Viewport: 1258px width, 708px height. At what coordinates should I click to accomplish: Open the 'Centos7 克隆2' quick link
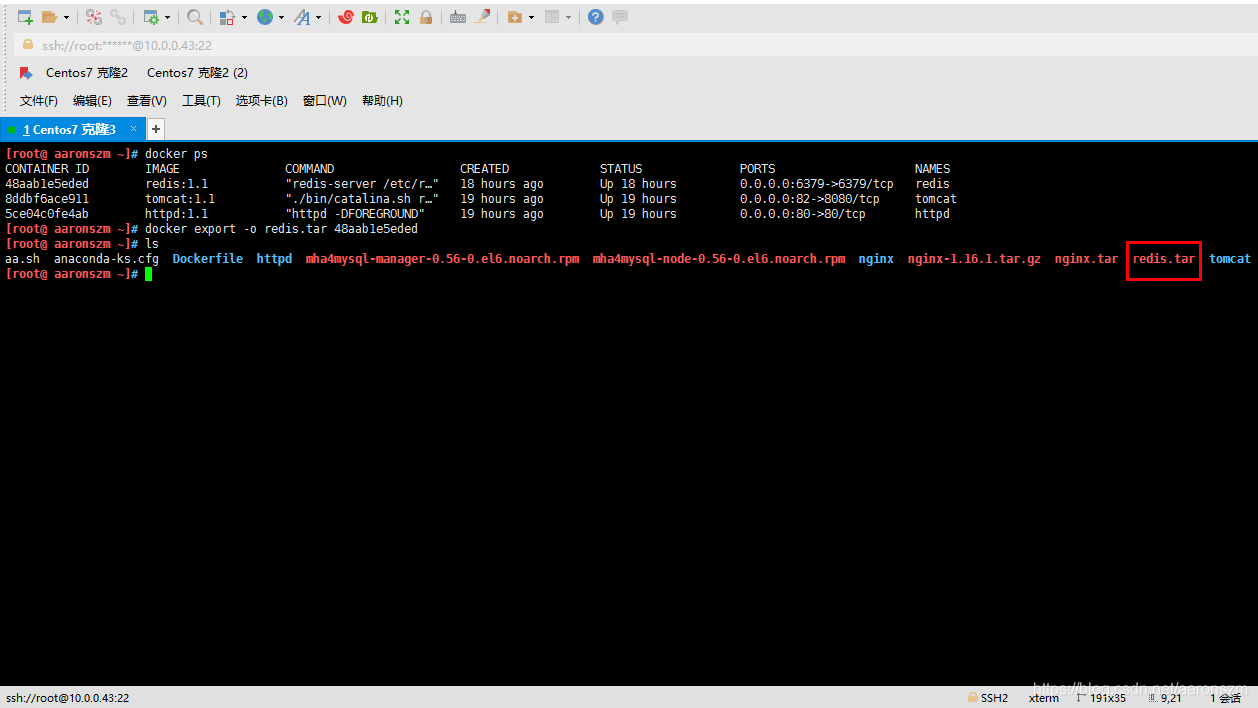pyautogui.click(x=87, y=73)
